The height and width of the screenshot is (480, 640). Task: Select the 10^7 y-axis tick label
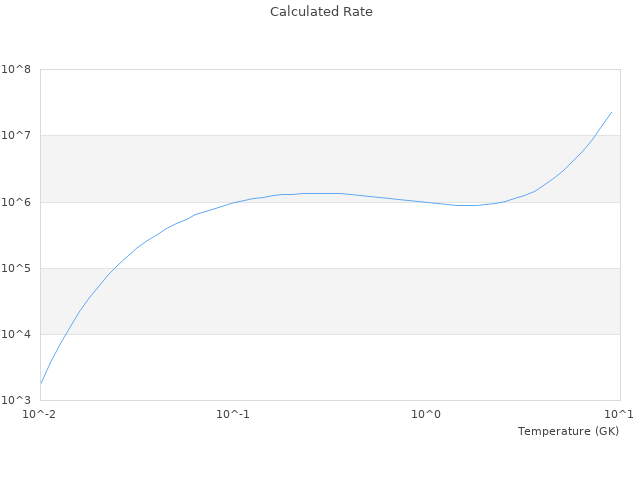pyautogui.click(x=16, y=136)
